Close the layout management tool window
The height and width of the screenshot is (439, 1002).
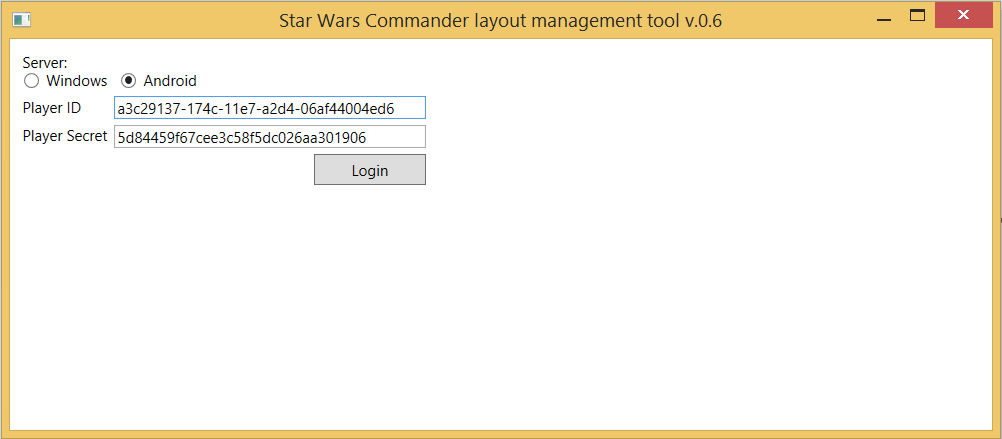[x=963, y=15]
